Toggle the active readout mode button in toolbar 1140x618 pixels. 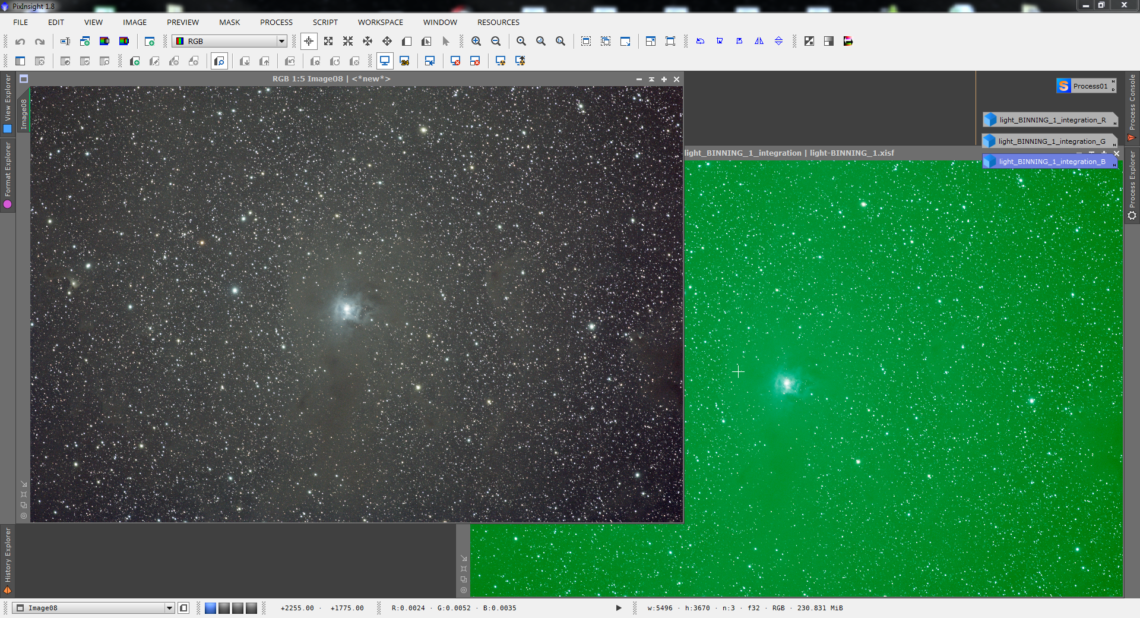(x=308, y=41)
